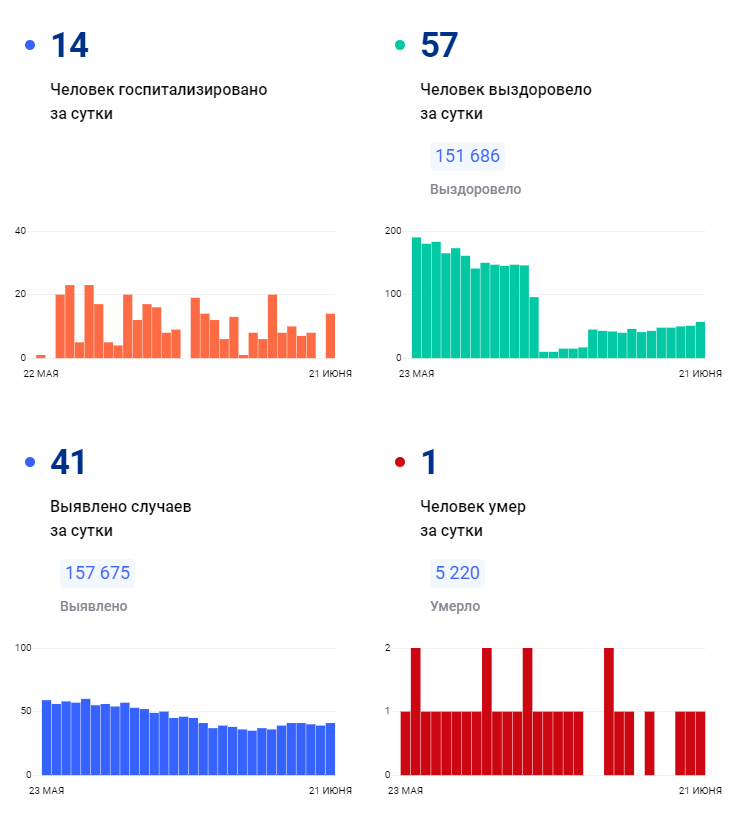The width and height of the screenshot is (749, 824).
Task: Click the blue dot beside number 14
Action: (30, 45)
